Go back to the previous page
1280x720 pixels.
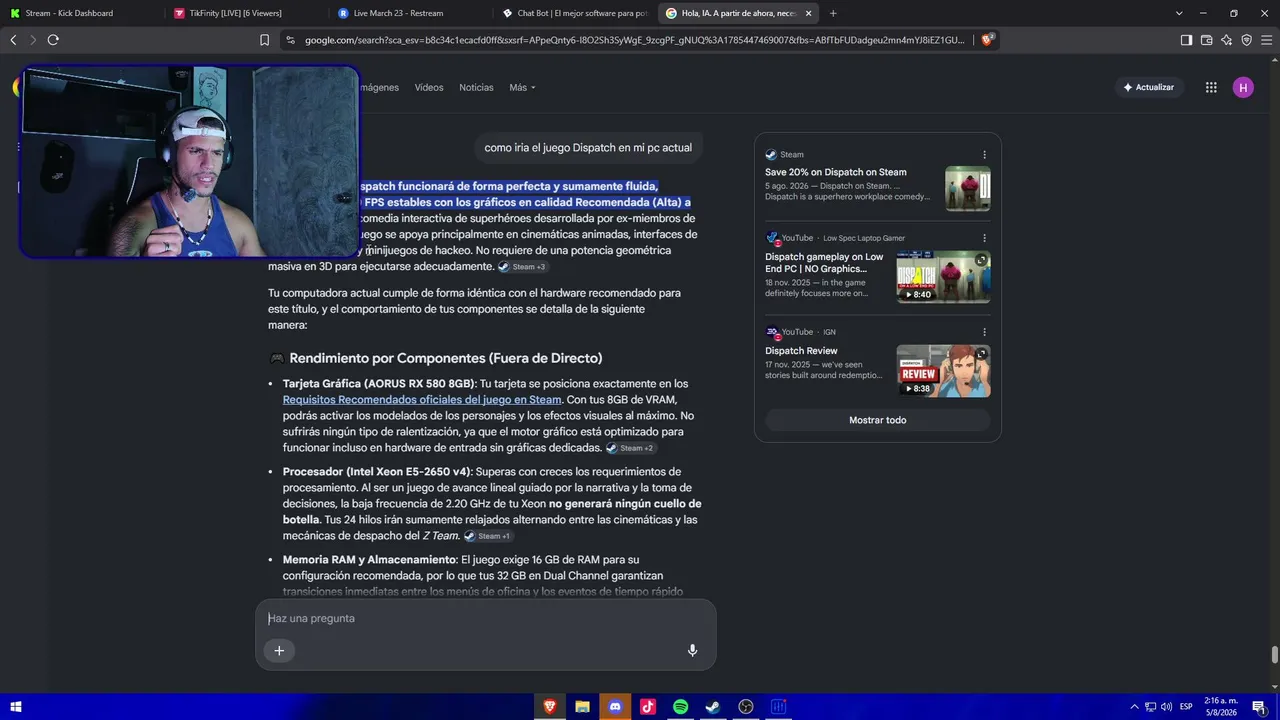(x=13, y=40)
